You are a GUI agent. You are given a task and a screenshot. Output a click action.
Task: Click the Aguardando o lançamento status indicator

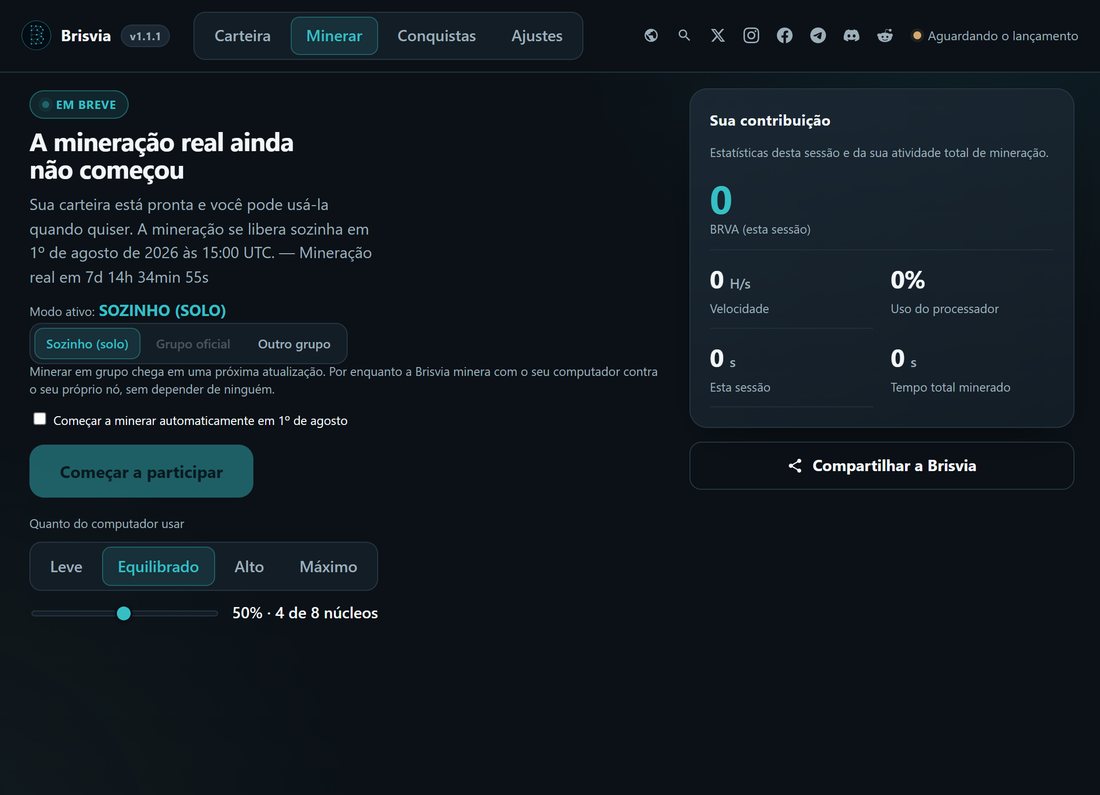[x=995, y=36]
